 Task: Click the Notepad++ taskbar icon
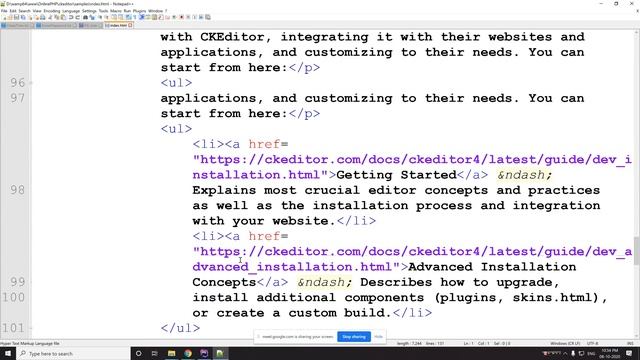tap(220, 353)
